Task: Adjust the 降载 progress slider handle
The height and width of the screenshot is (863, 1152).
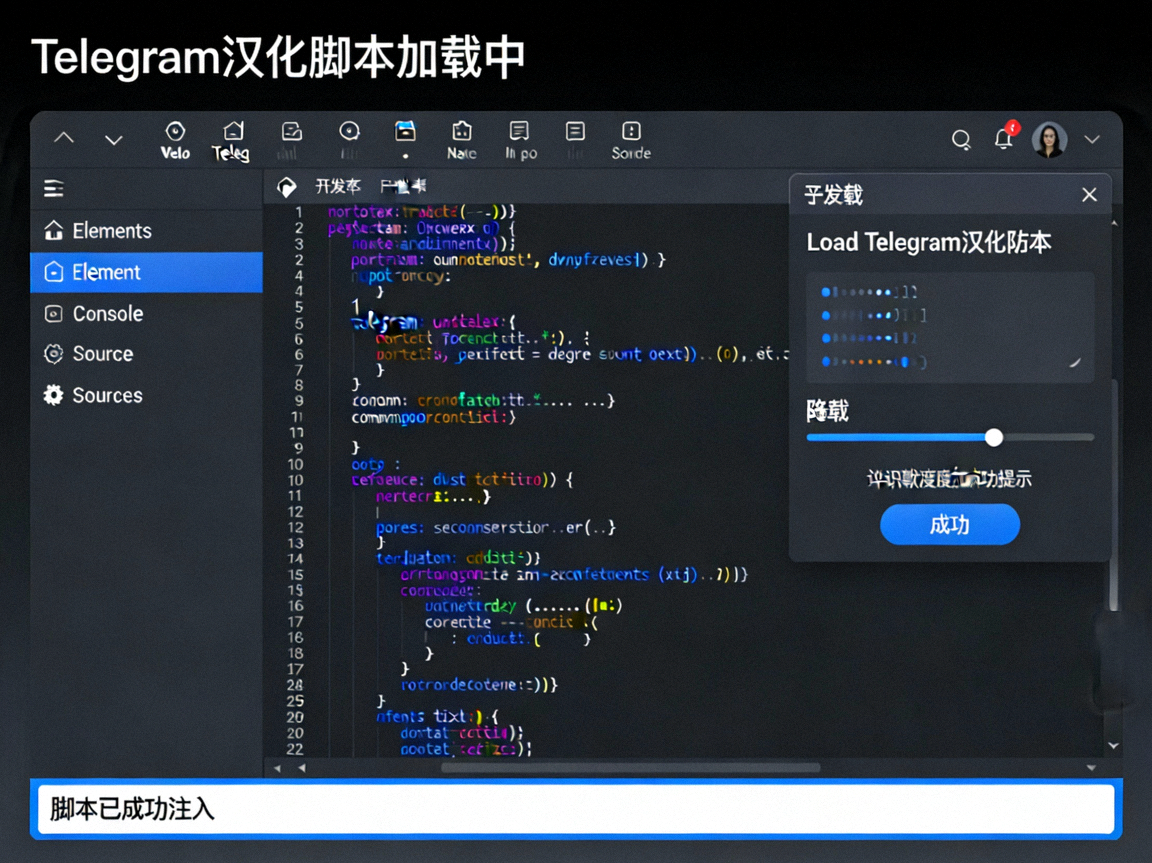Action: (x=994, y=437)
